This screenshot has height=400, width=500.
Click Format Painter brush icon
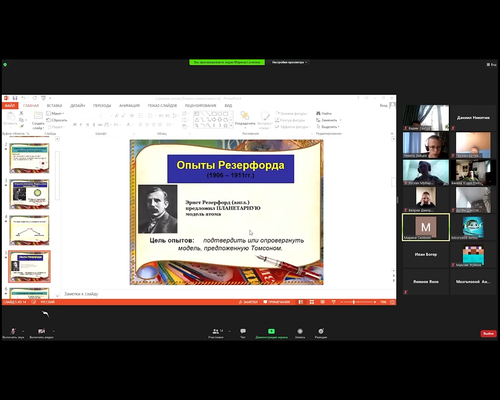coord(21,126)
